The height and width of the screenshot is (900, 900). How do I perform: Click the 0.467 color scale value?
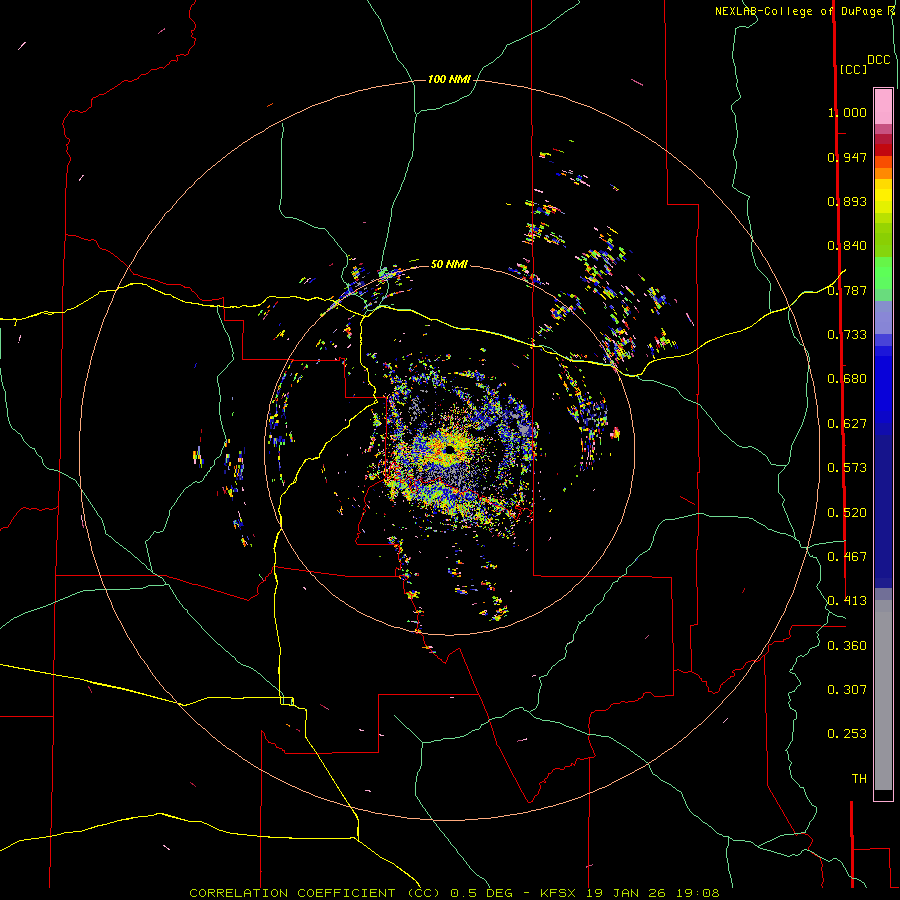pos(847,557)
